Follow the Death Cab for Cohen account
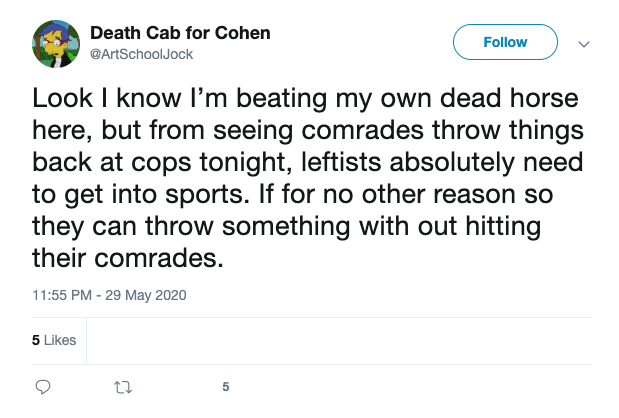Screen dimensions: 619x418 point(505,43)
